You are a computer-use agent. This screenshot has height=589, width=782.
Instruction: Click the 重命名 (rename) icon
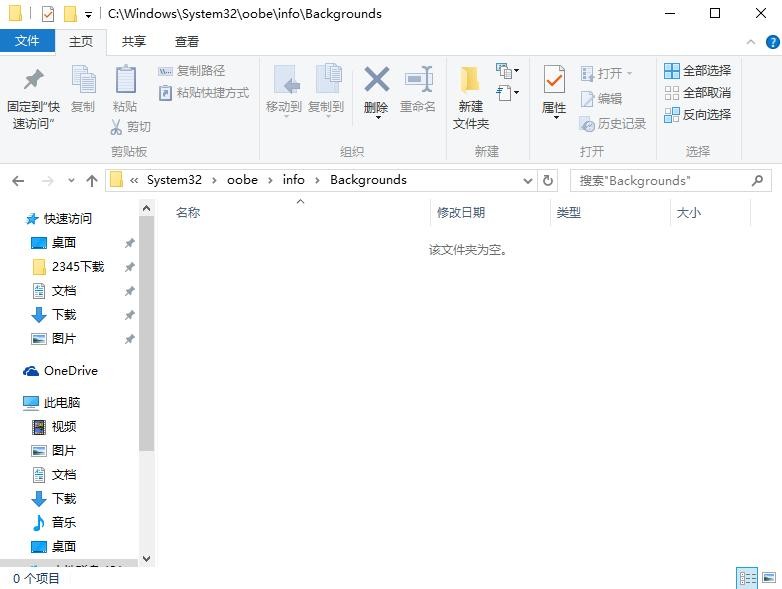click(418, 79)
